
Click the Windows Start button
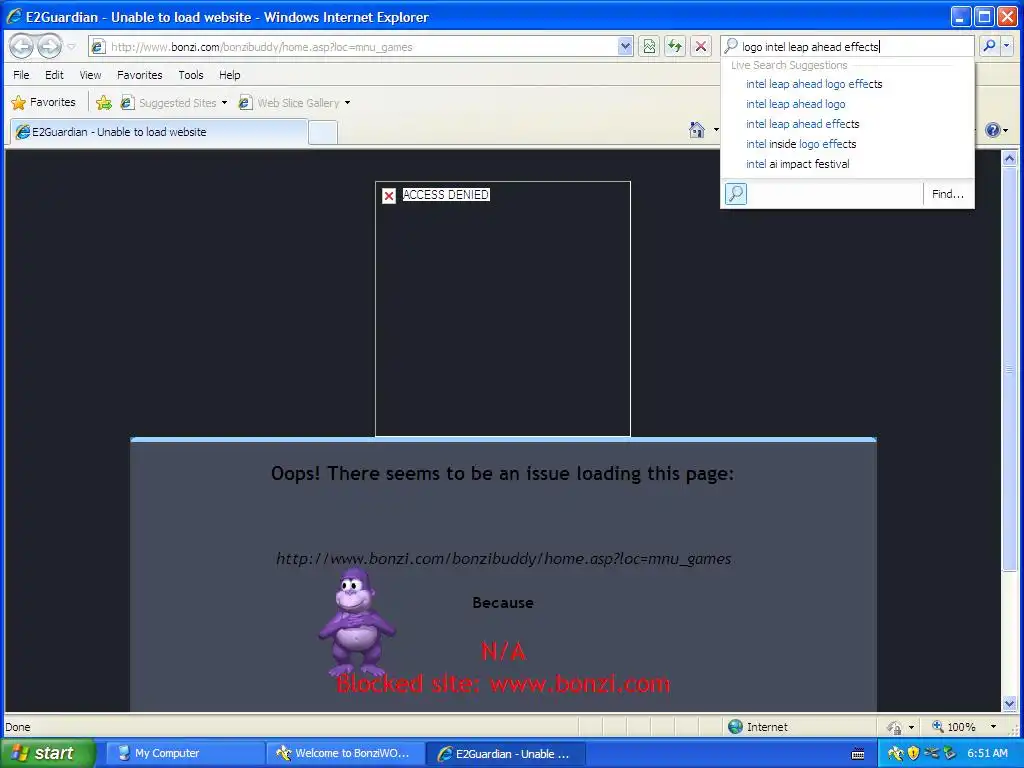point(47,753)
